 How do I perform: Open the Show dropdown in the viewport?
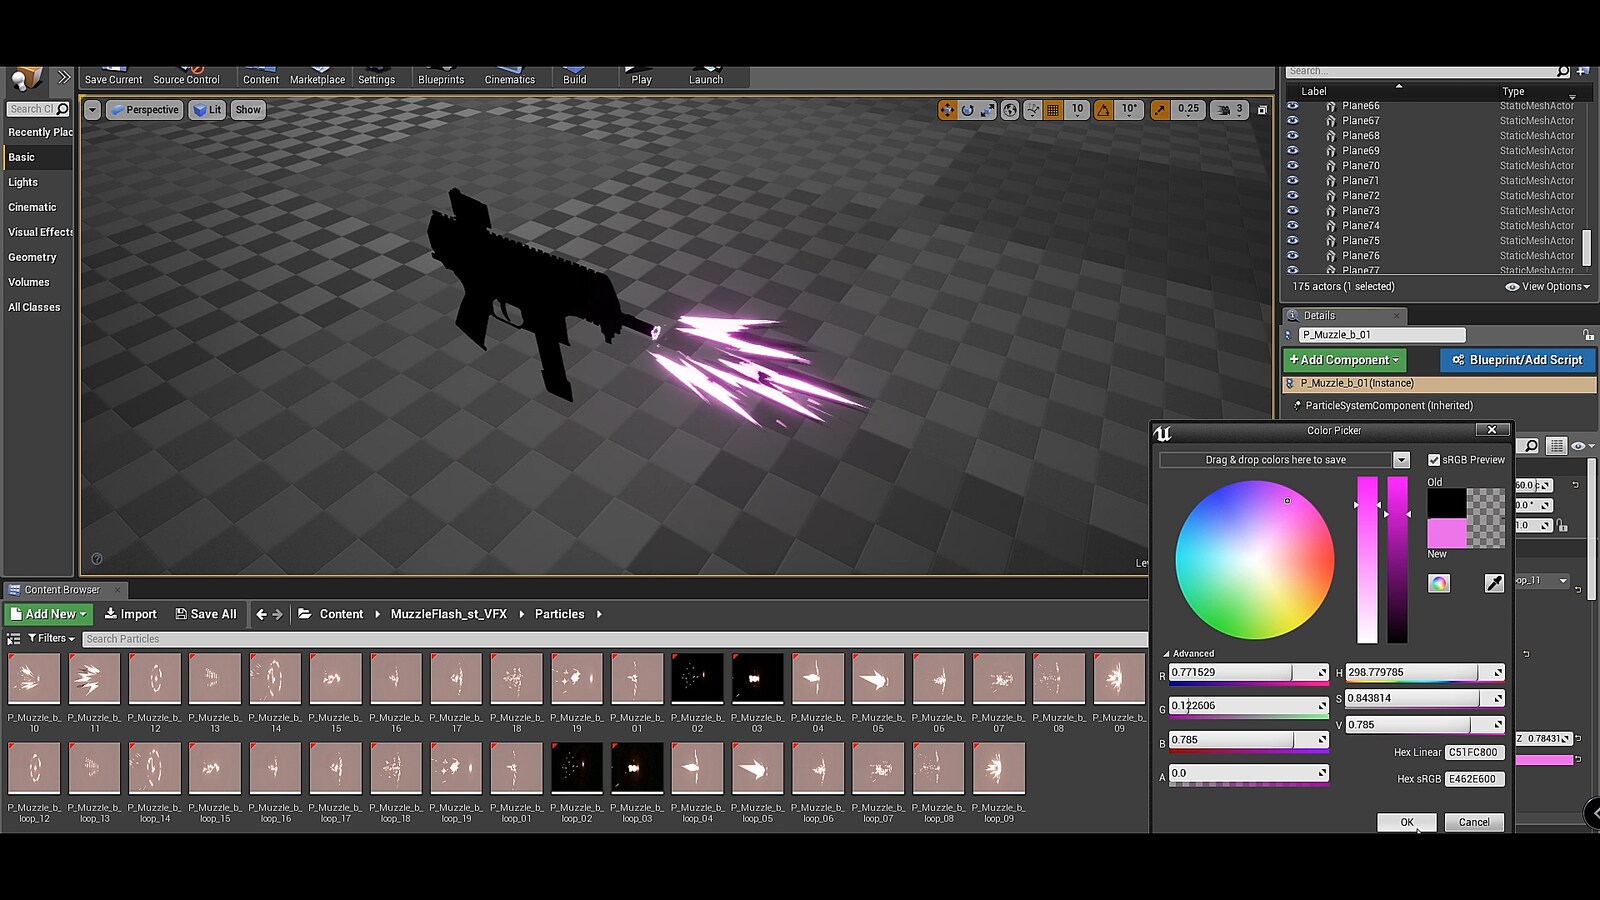coord(247,110)
